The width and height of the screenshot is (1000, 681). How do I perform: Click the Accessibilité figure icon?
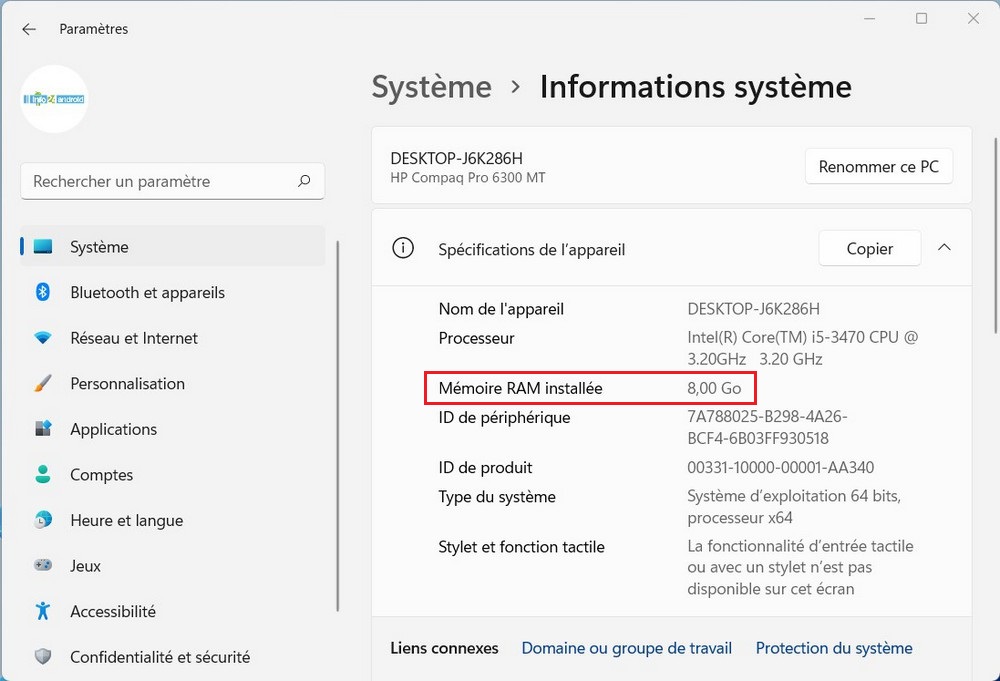point(43,611)
